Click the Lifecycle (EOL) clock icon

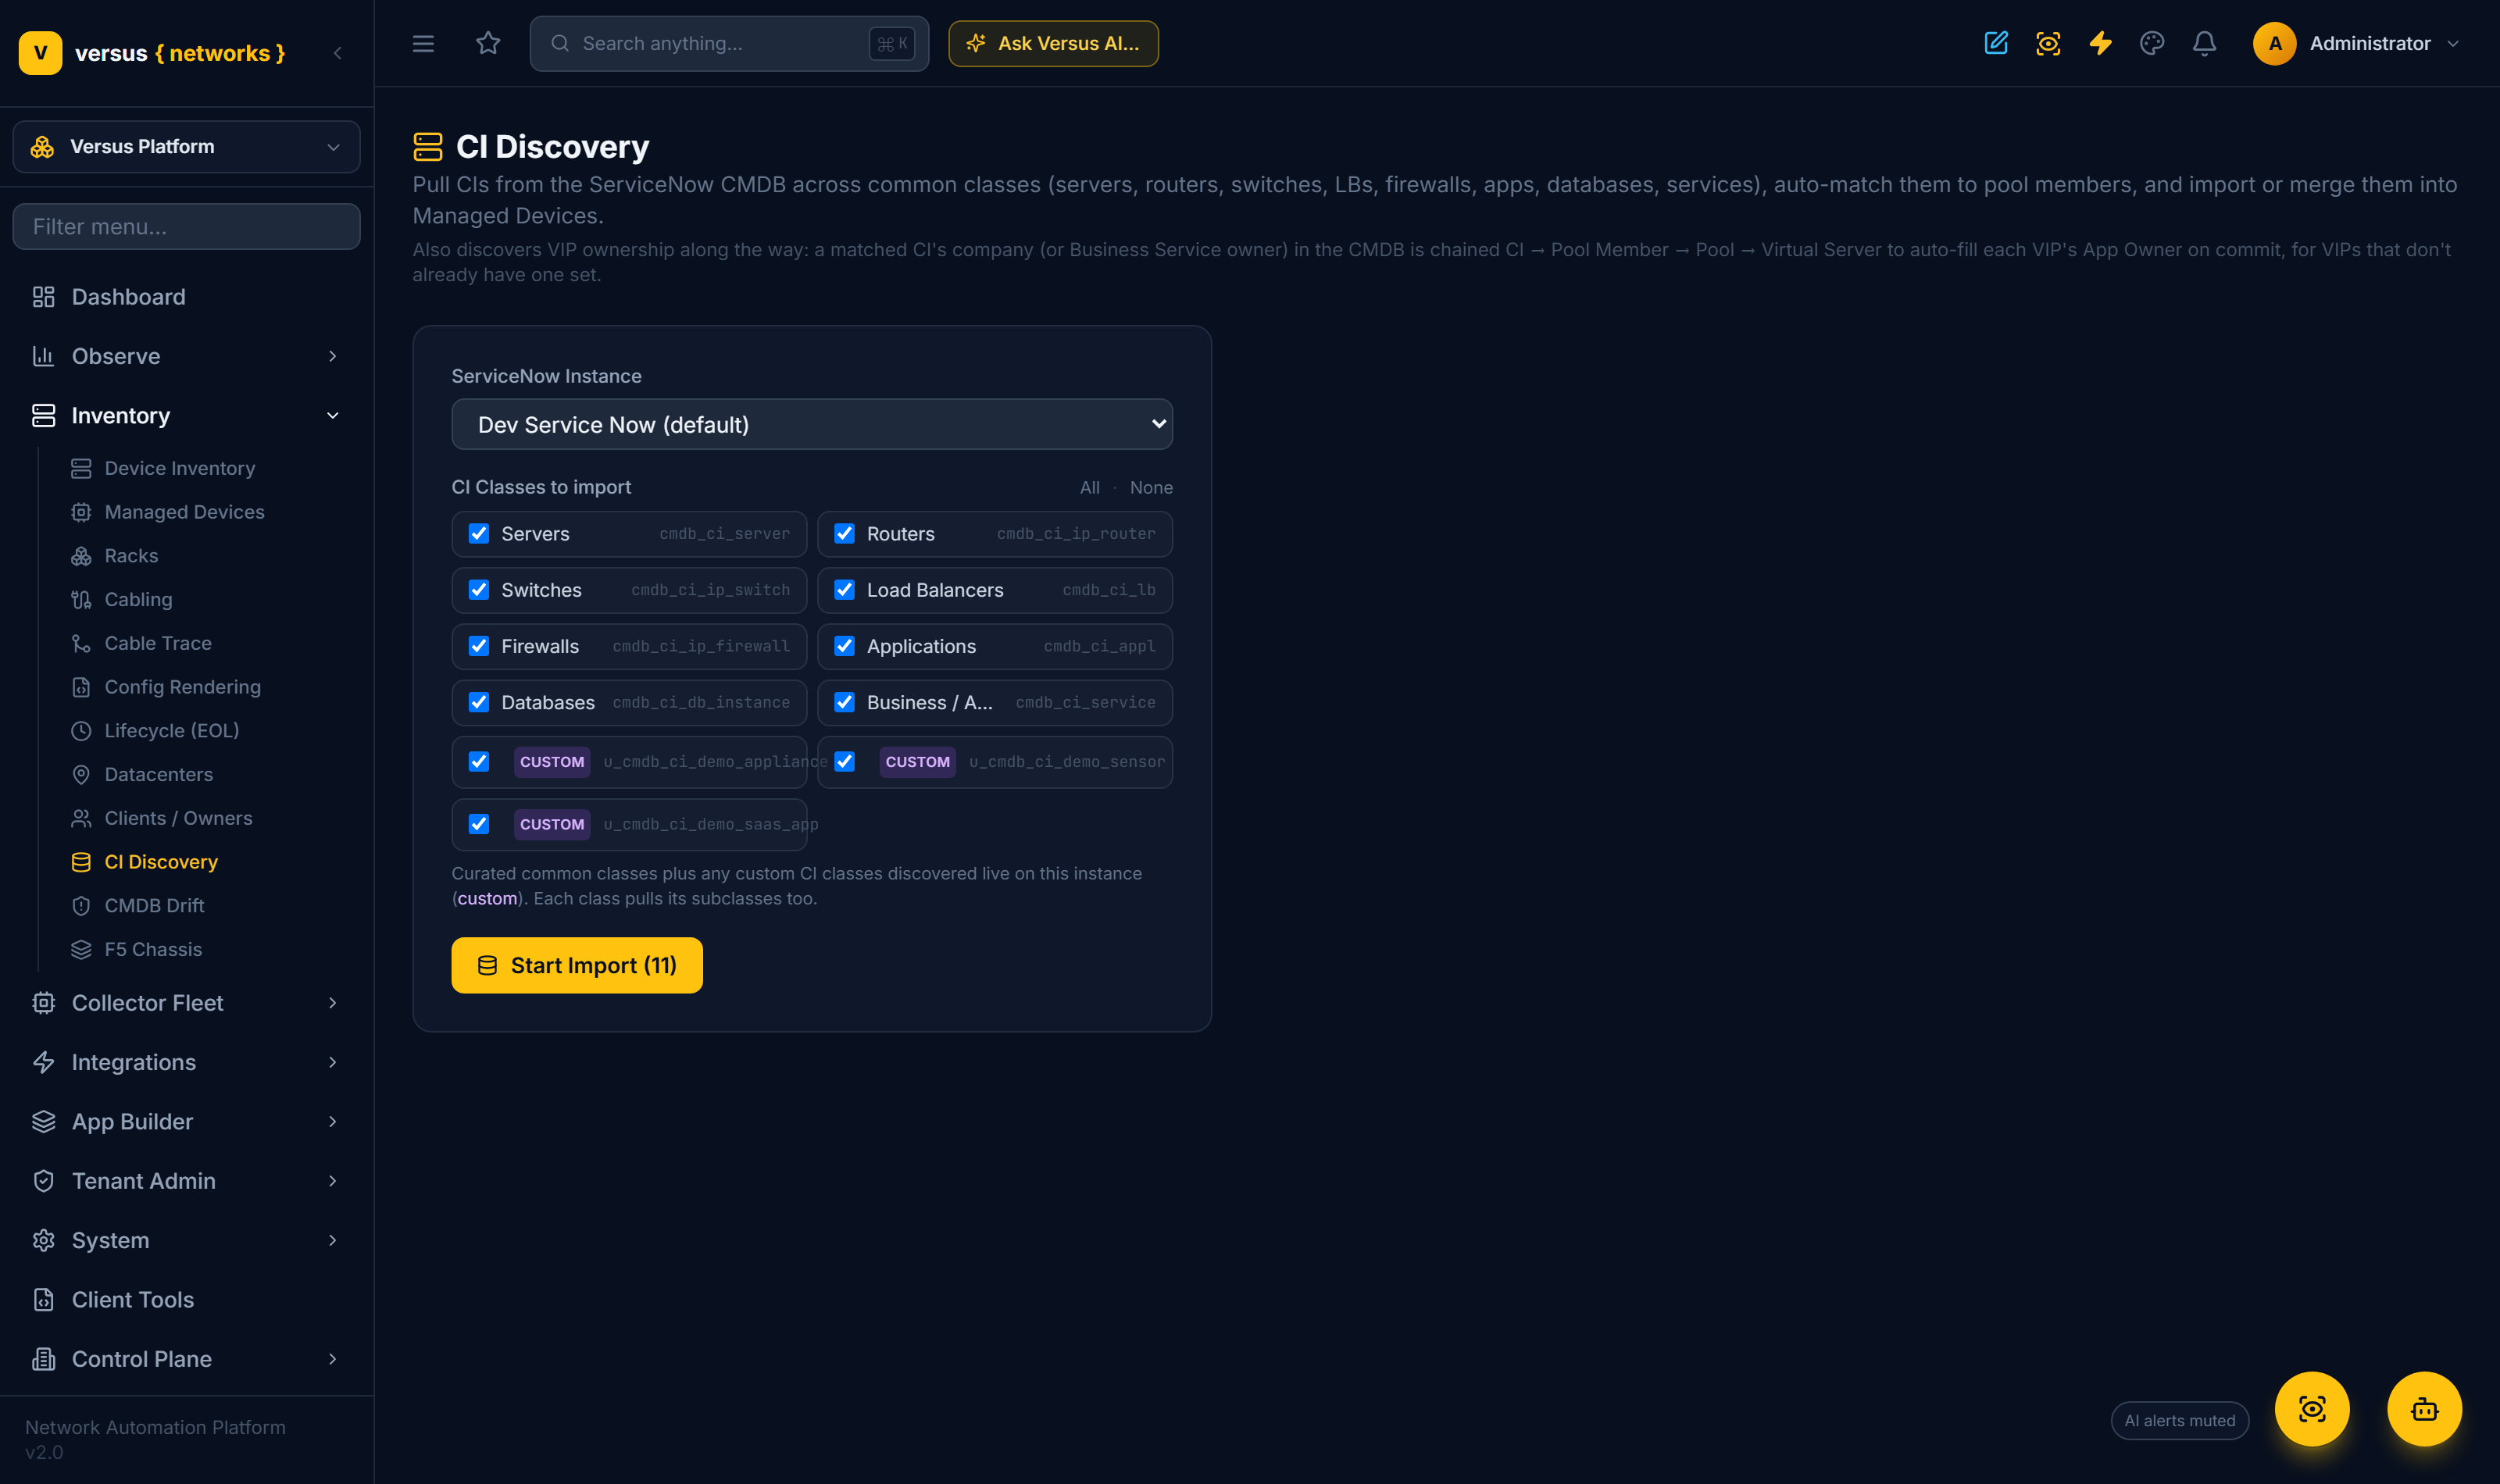click(81, 731)
